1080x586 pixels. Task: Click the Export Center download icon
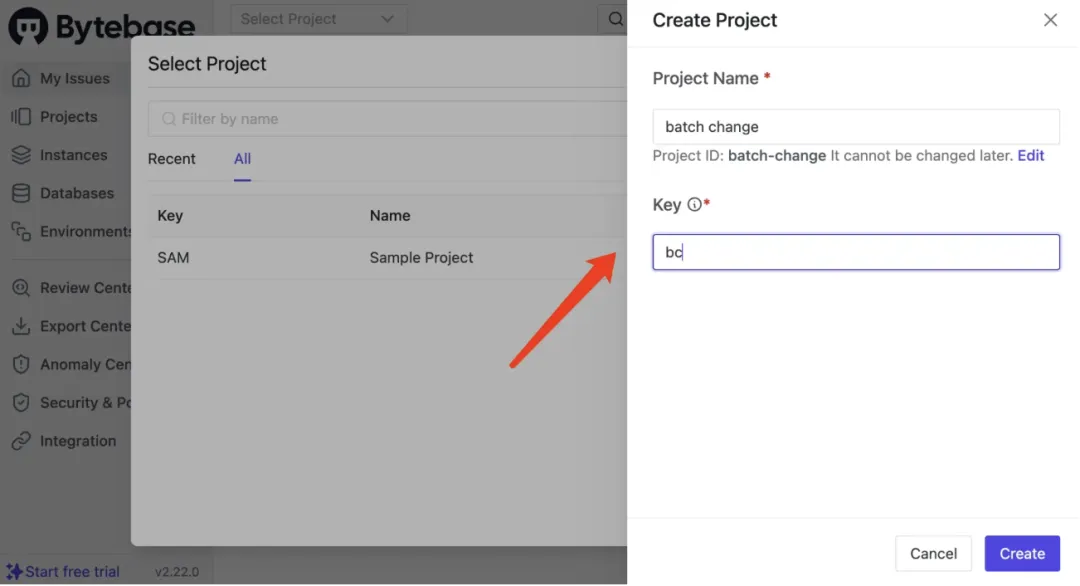click(21, 326)
